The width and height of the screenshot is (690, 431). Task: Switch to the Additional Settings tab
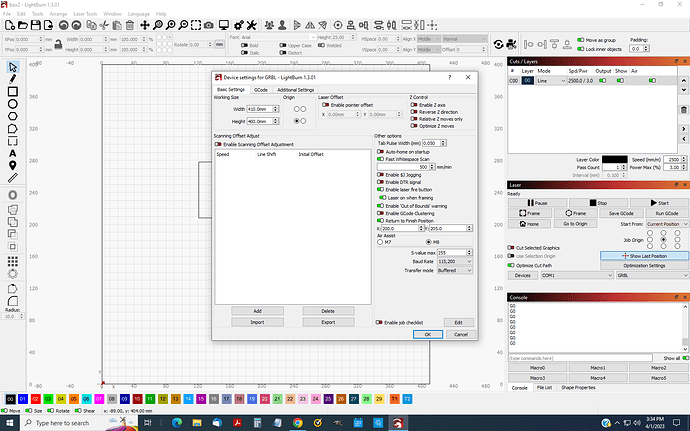[296, 90]
